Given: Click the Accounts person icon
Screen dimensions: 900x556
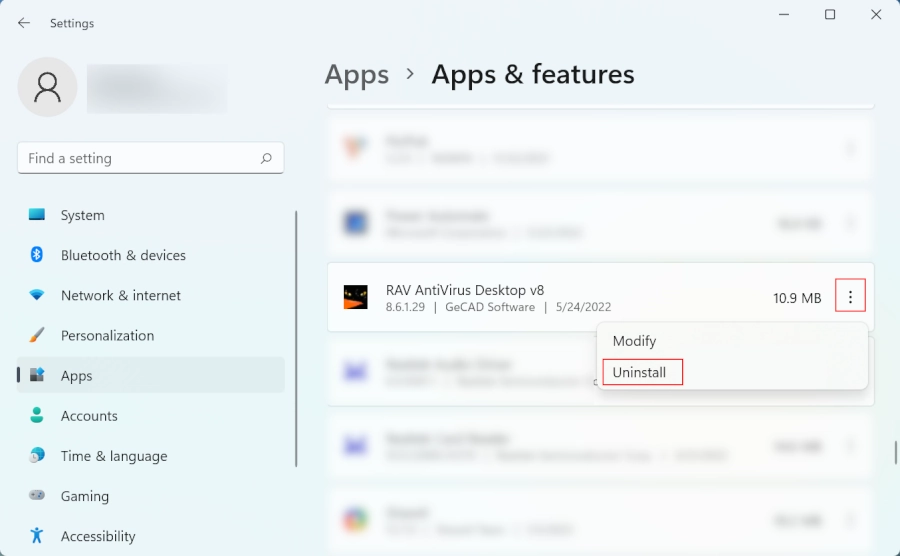Looking at the screenshot, I should click(x=37, y=415).
